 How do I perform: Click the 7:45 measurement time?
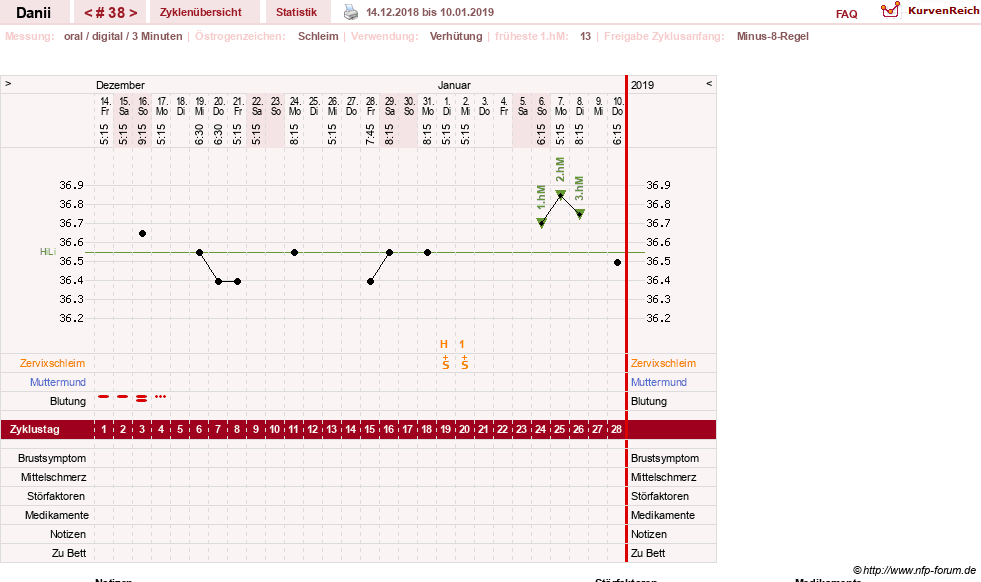[x=370, y=134]
